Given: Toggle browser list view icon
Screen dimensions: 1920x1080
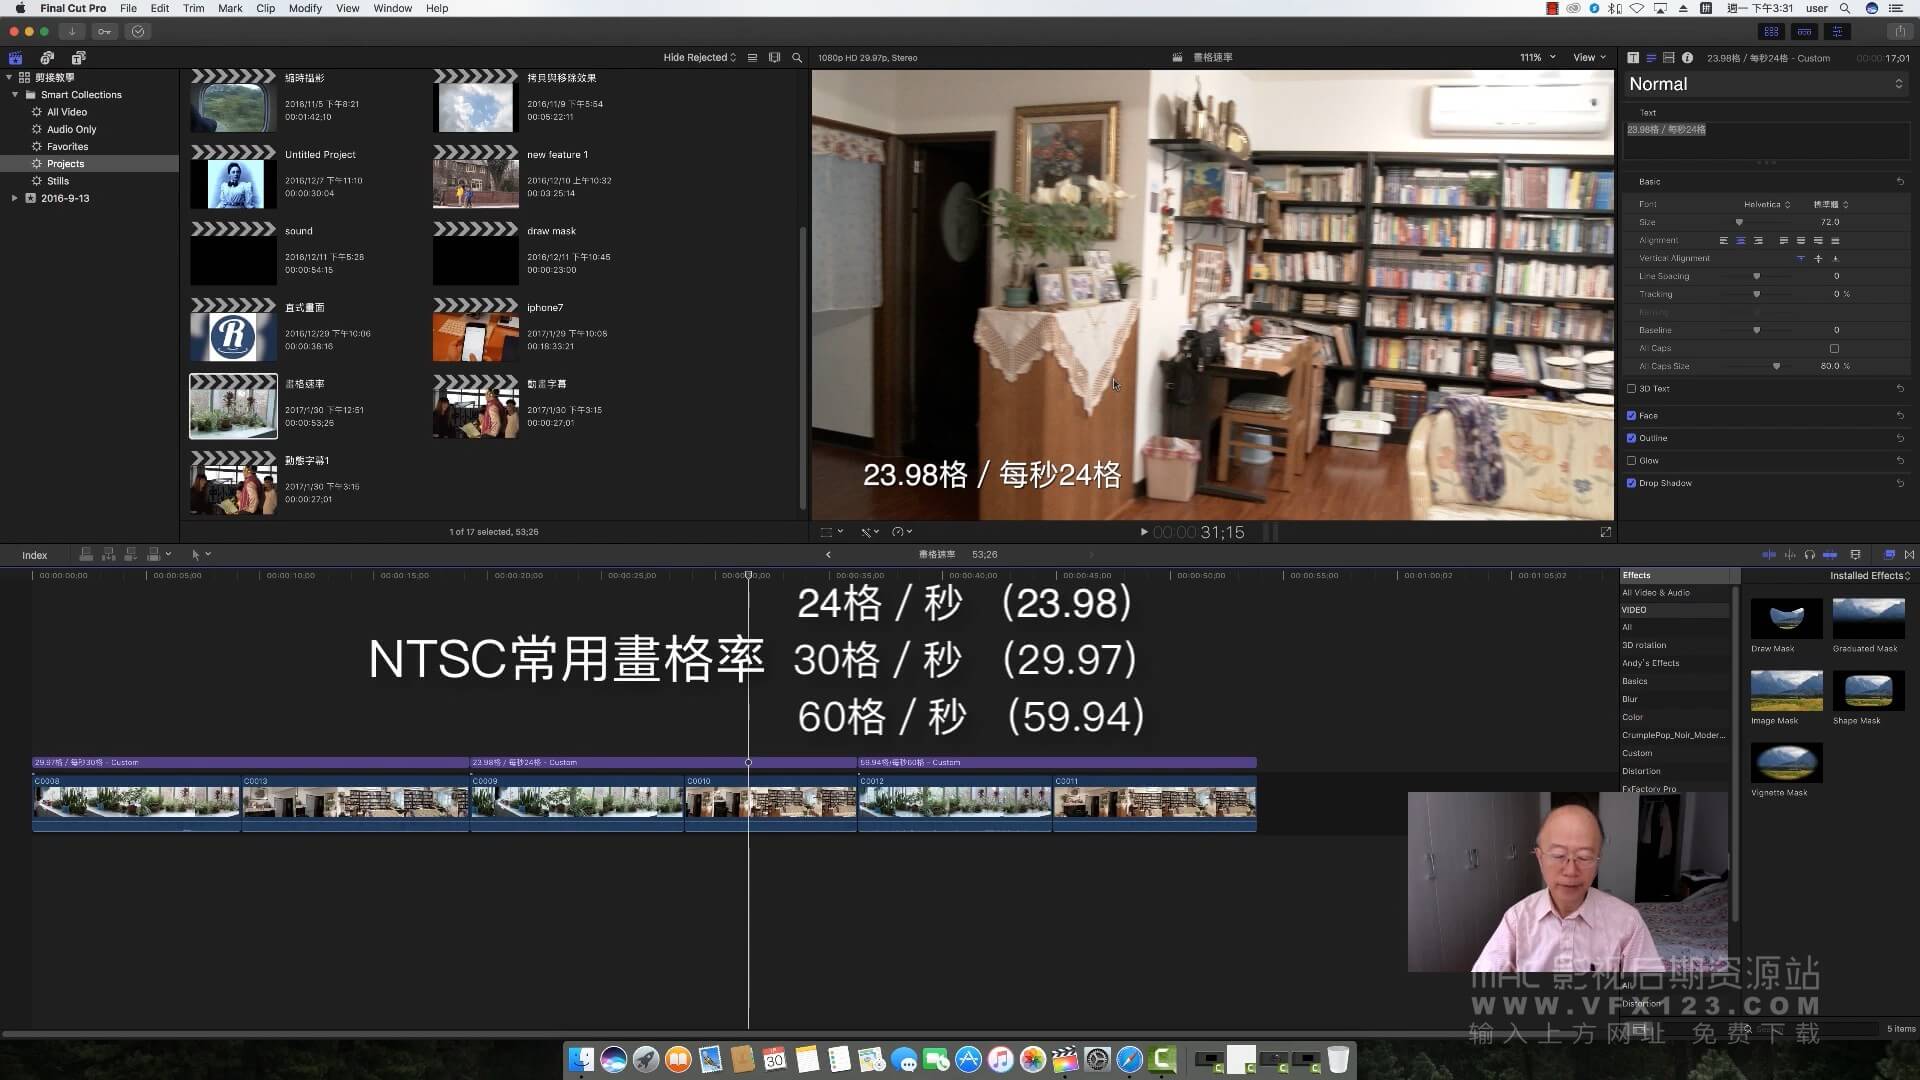Looking at the screenshot, I should click(753, 58).
